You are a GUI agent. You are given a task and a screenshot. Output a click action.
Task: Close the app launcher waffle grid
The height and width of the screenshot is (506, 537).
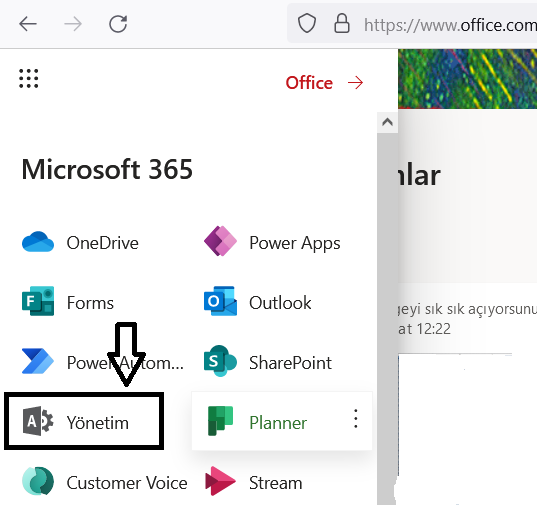click(x=28, y=78)
